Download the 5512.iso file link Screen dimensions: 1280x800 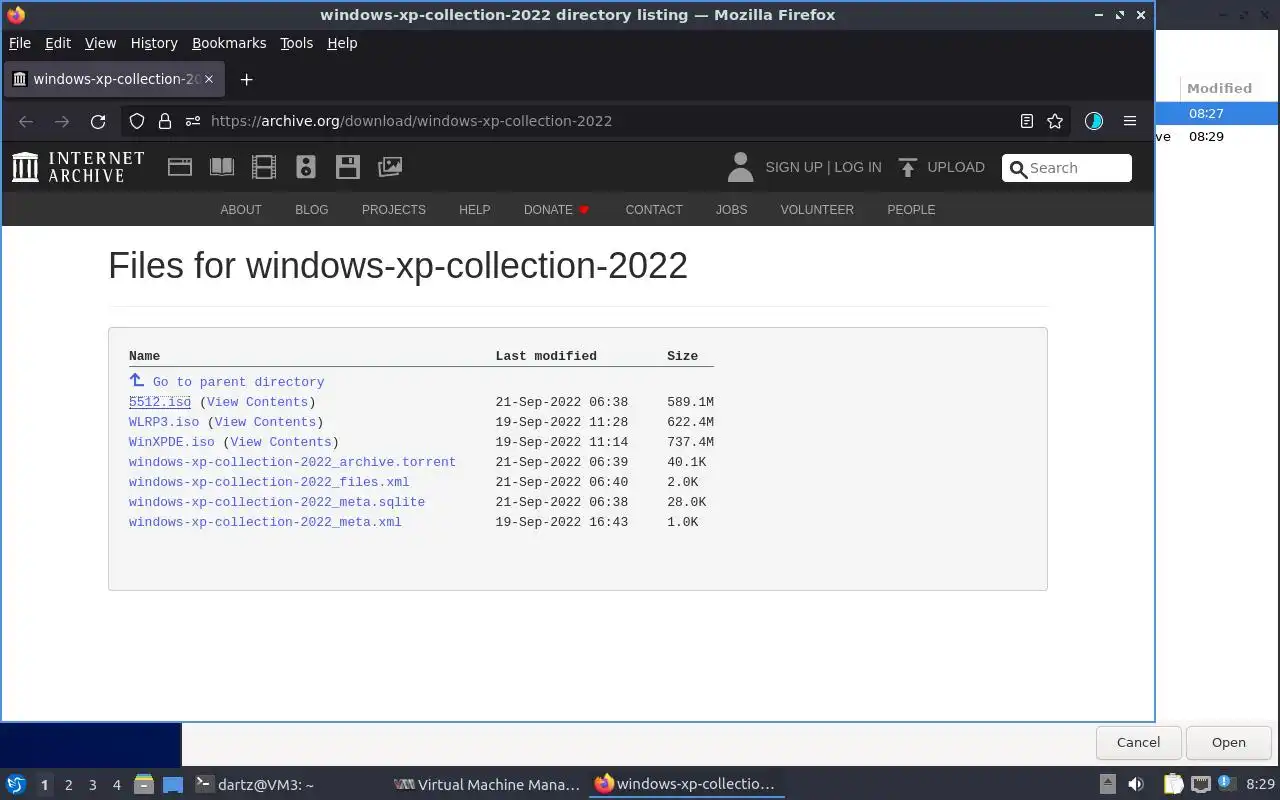[160, 402]
